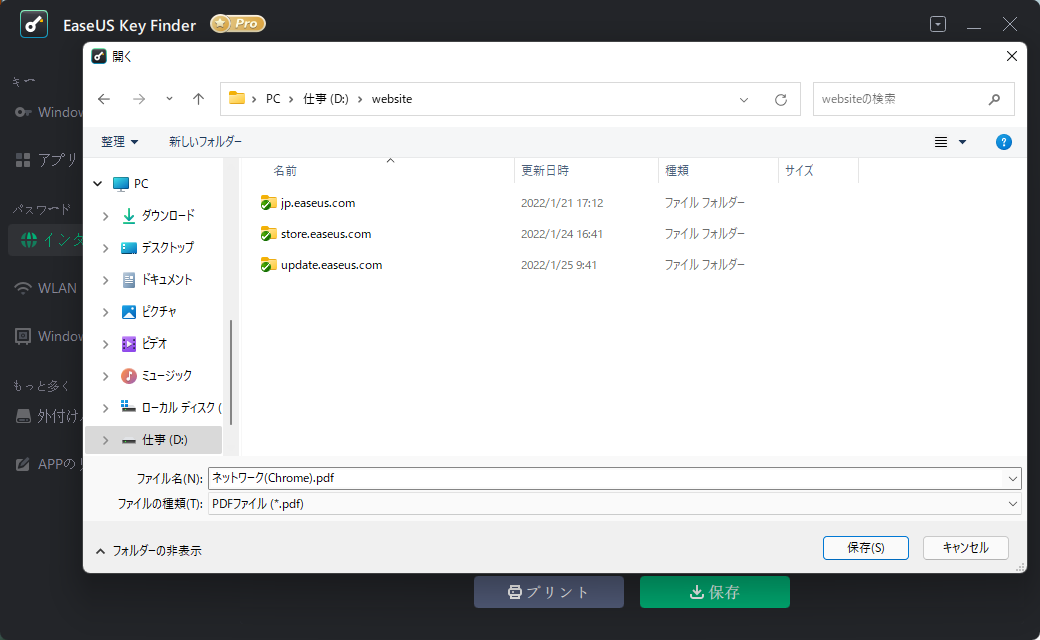This screenshot has height=640, width=1040.
Task: Select インターネット in the password sidebar
Action: click(x=47, y=239)
